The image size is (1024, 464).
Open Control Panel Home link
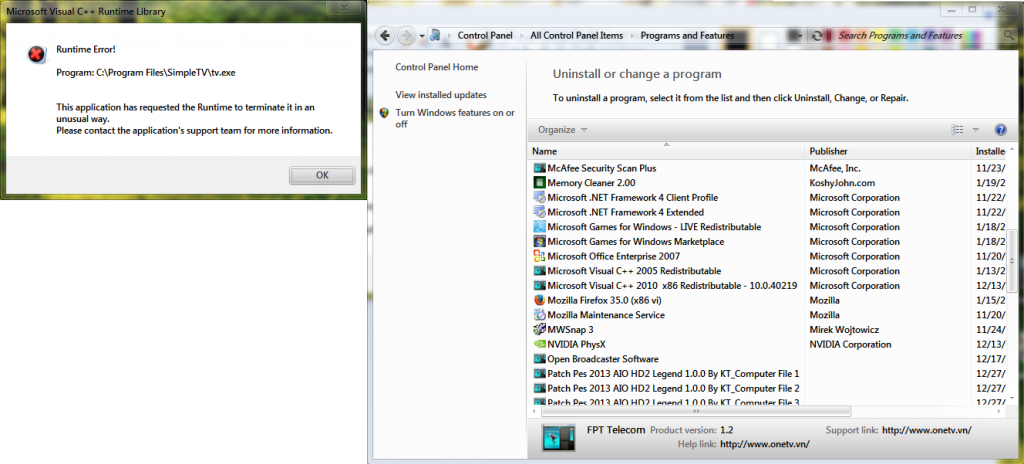click(436, 67)
